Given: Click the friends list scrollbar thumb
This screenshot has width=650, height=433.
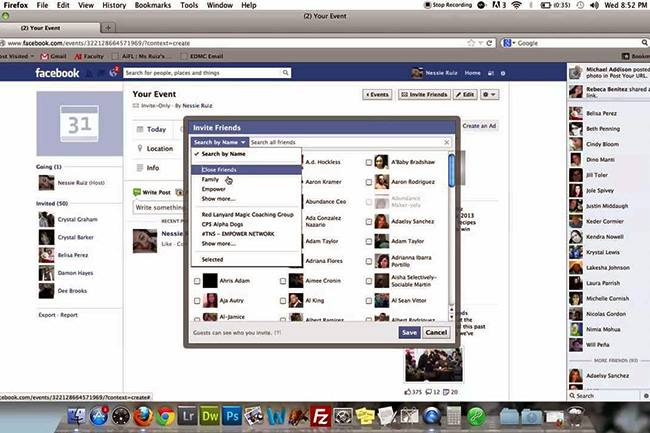Looking at the screenshot, I should pyautogui.click(x=451, y=170).
